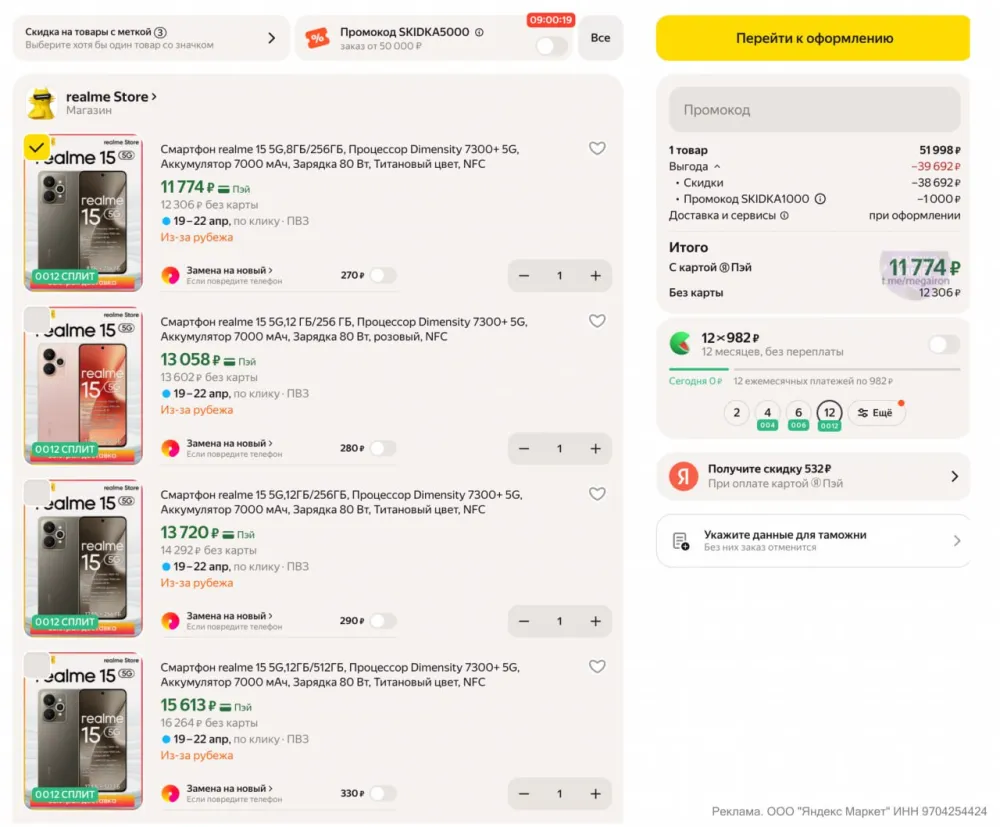The image size is (1000, 827).
Task: Choose the 4-month payment plan
Action: click(x=767, y=412)
